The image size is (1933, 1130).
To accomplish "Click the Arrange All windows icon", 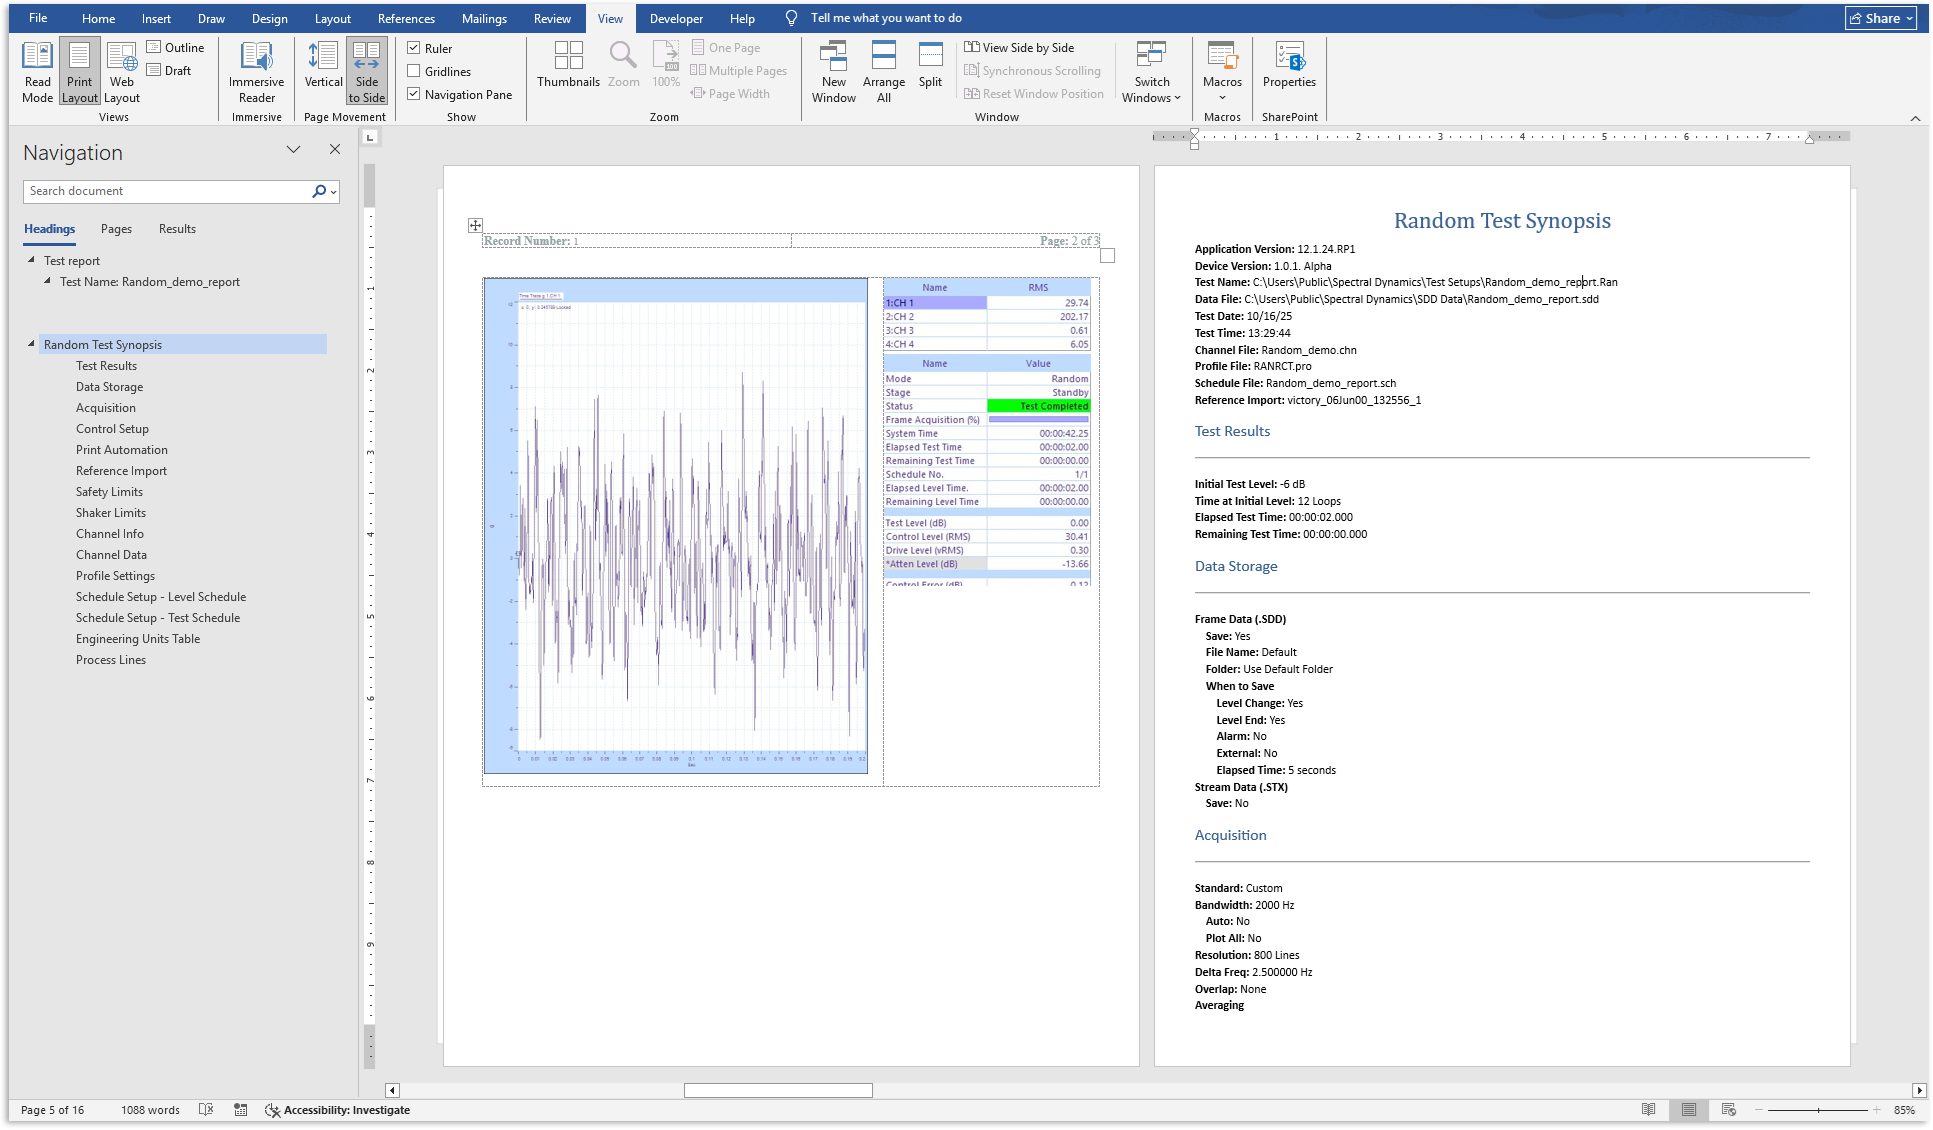I will click(883, 70).
